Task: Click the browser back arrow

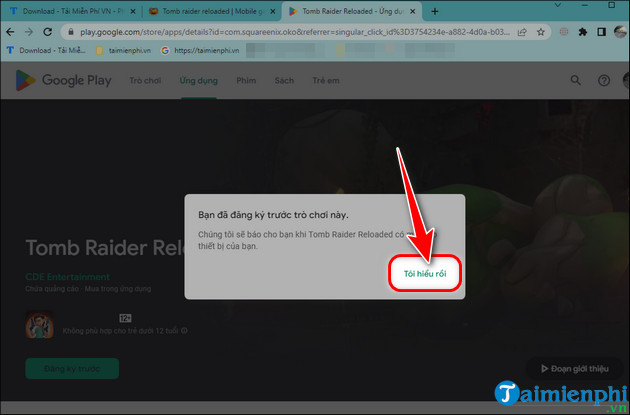Action: (13, 31)
